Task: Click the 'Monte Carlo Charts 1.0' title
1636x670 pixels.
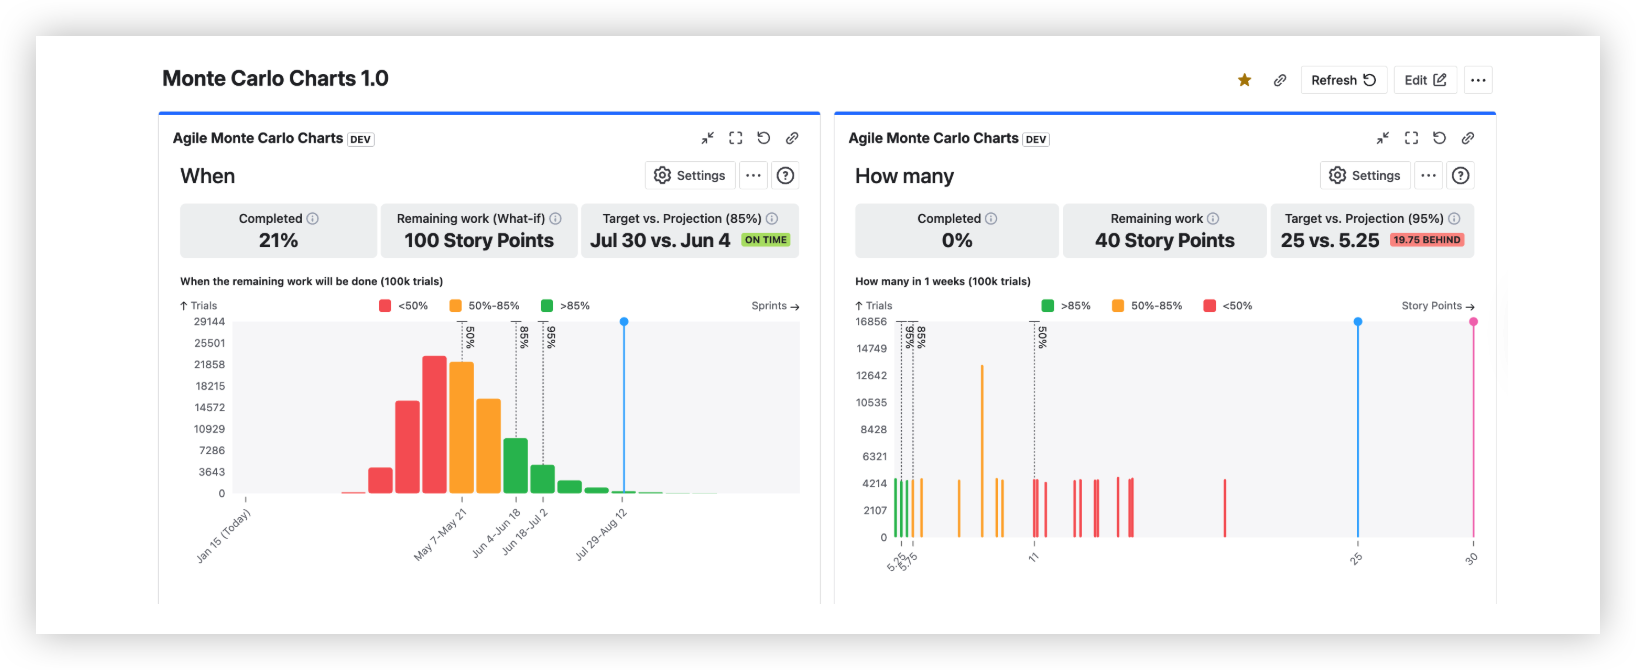Action: click(x=275, y=79)
